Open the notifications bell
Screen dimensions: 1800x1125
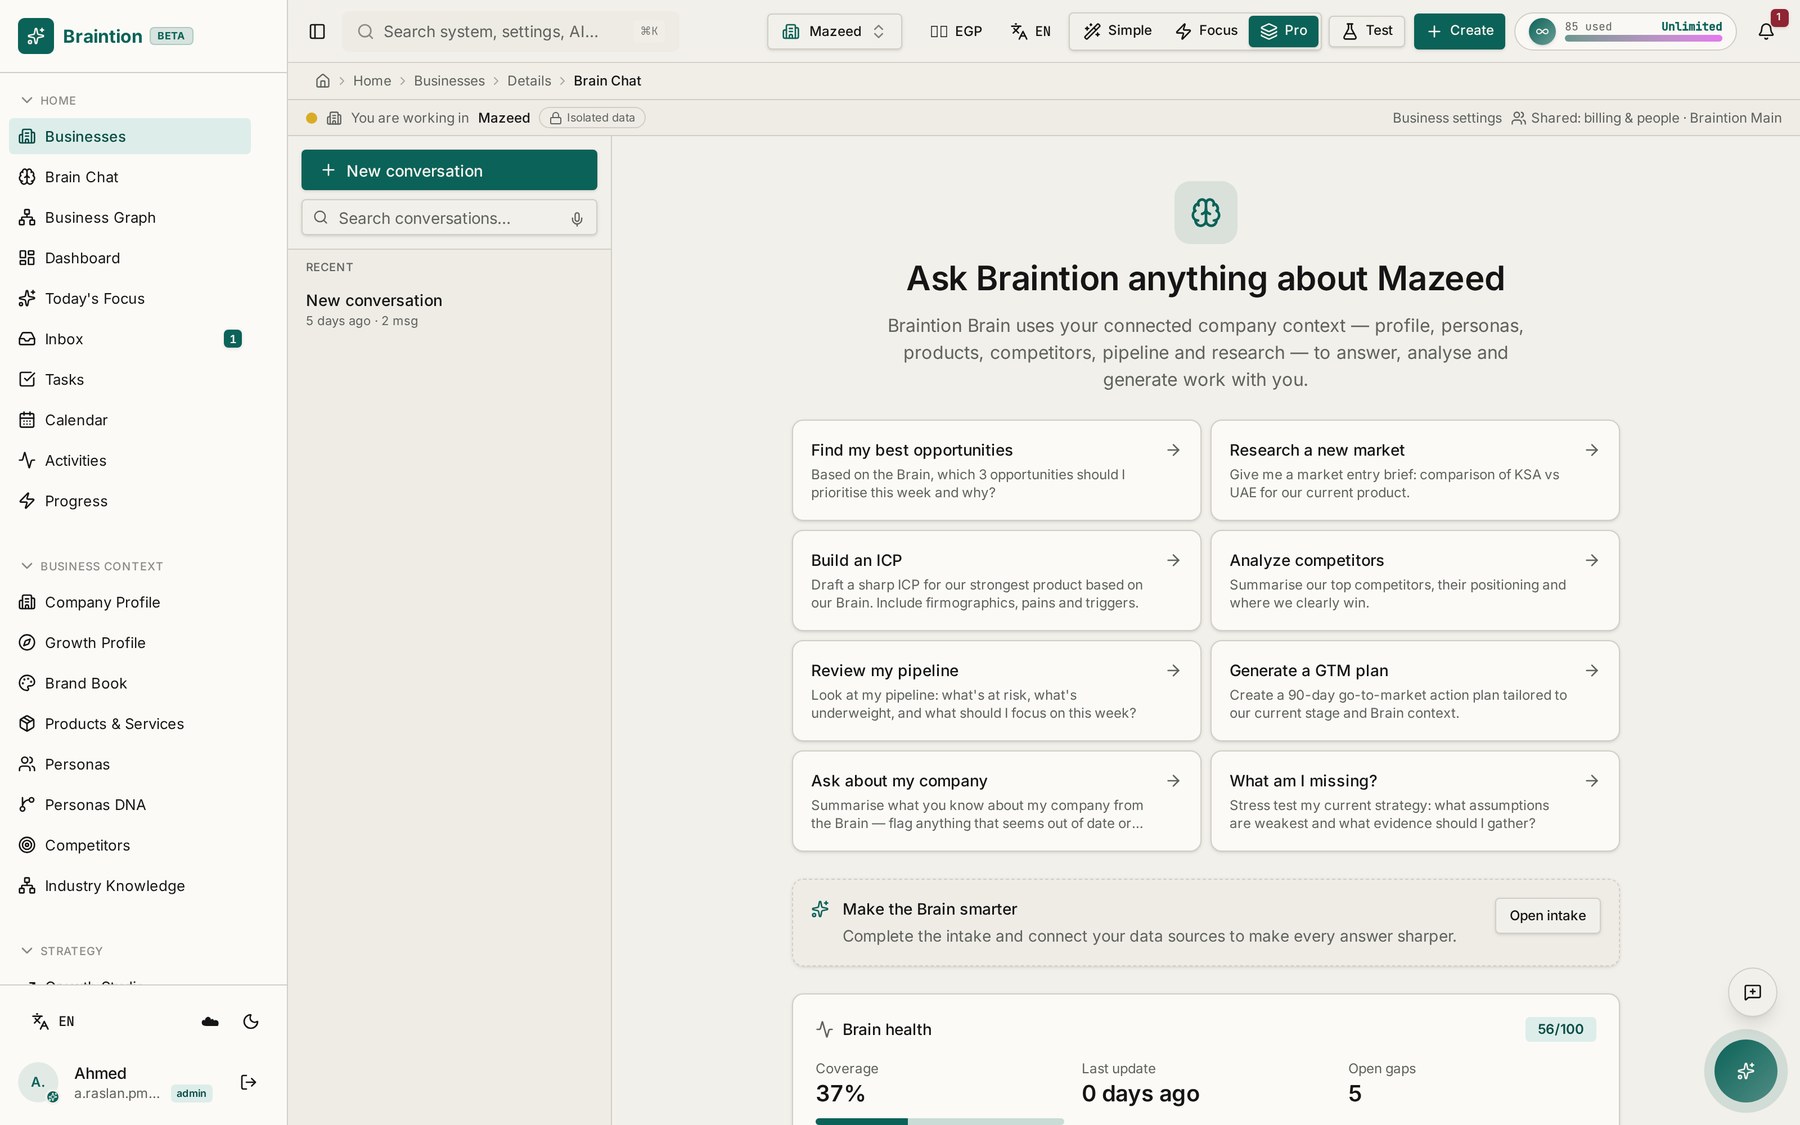(x=1766, y=31)
